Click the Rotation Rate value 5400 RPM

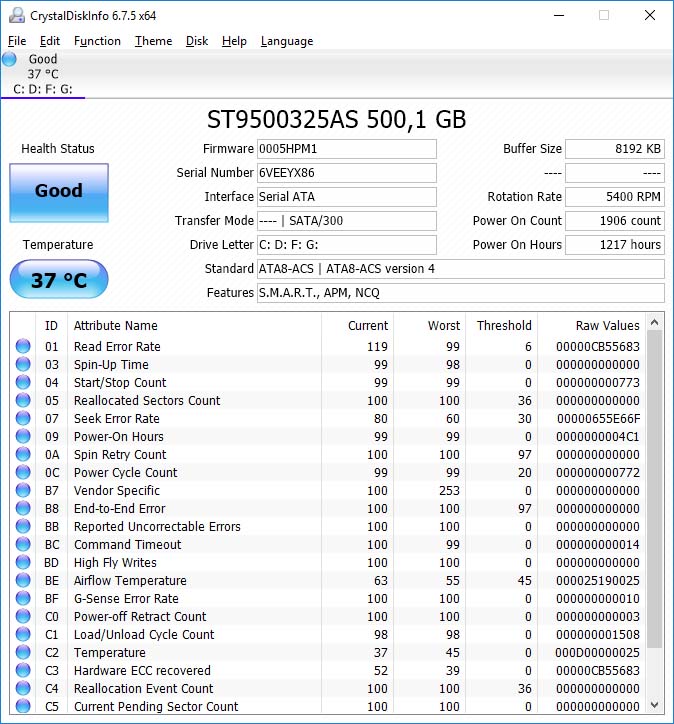click(615, 197)
